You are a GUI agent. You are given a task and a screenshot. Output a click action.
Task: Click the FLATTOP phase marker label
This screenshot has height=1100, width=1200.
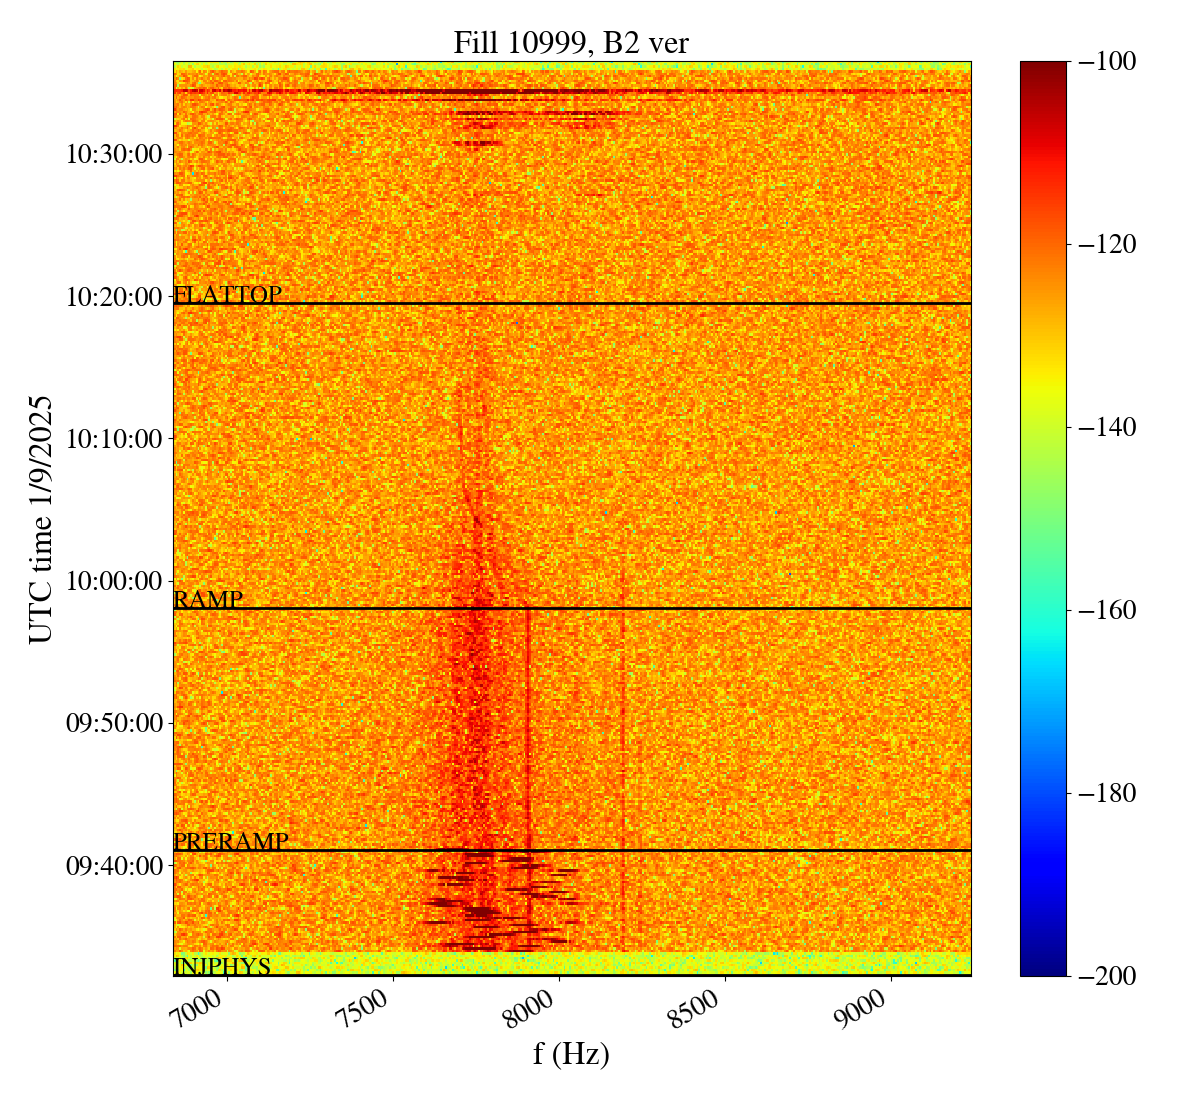click(x=228, y=295)
